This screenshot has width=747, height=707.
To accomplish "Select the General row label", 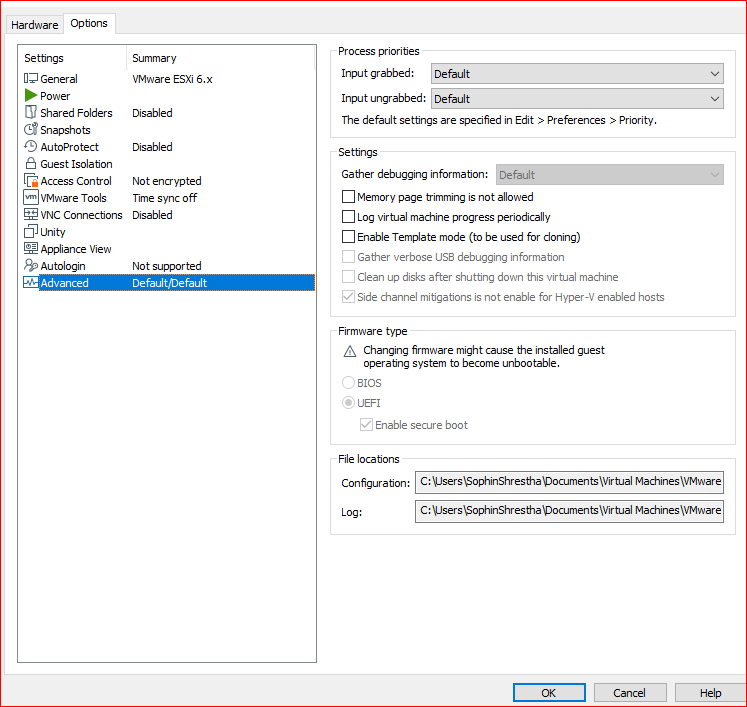I will pos(59,79).
